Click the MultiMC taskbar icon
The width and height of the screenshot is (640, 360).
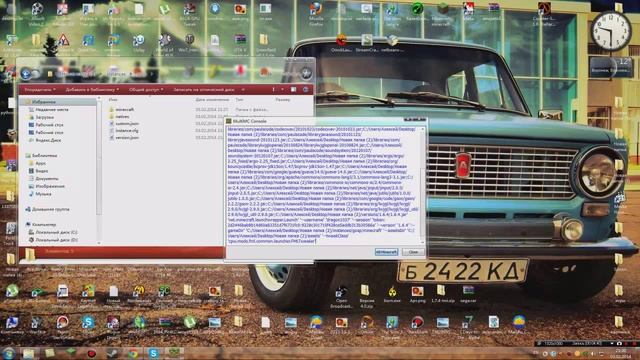coord(174,353)
